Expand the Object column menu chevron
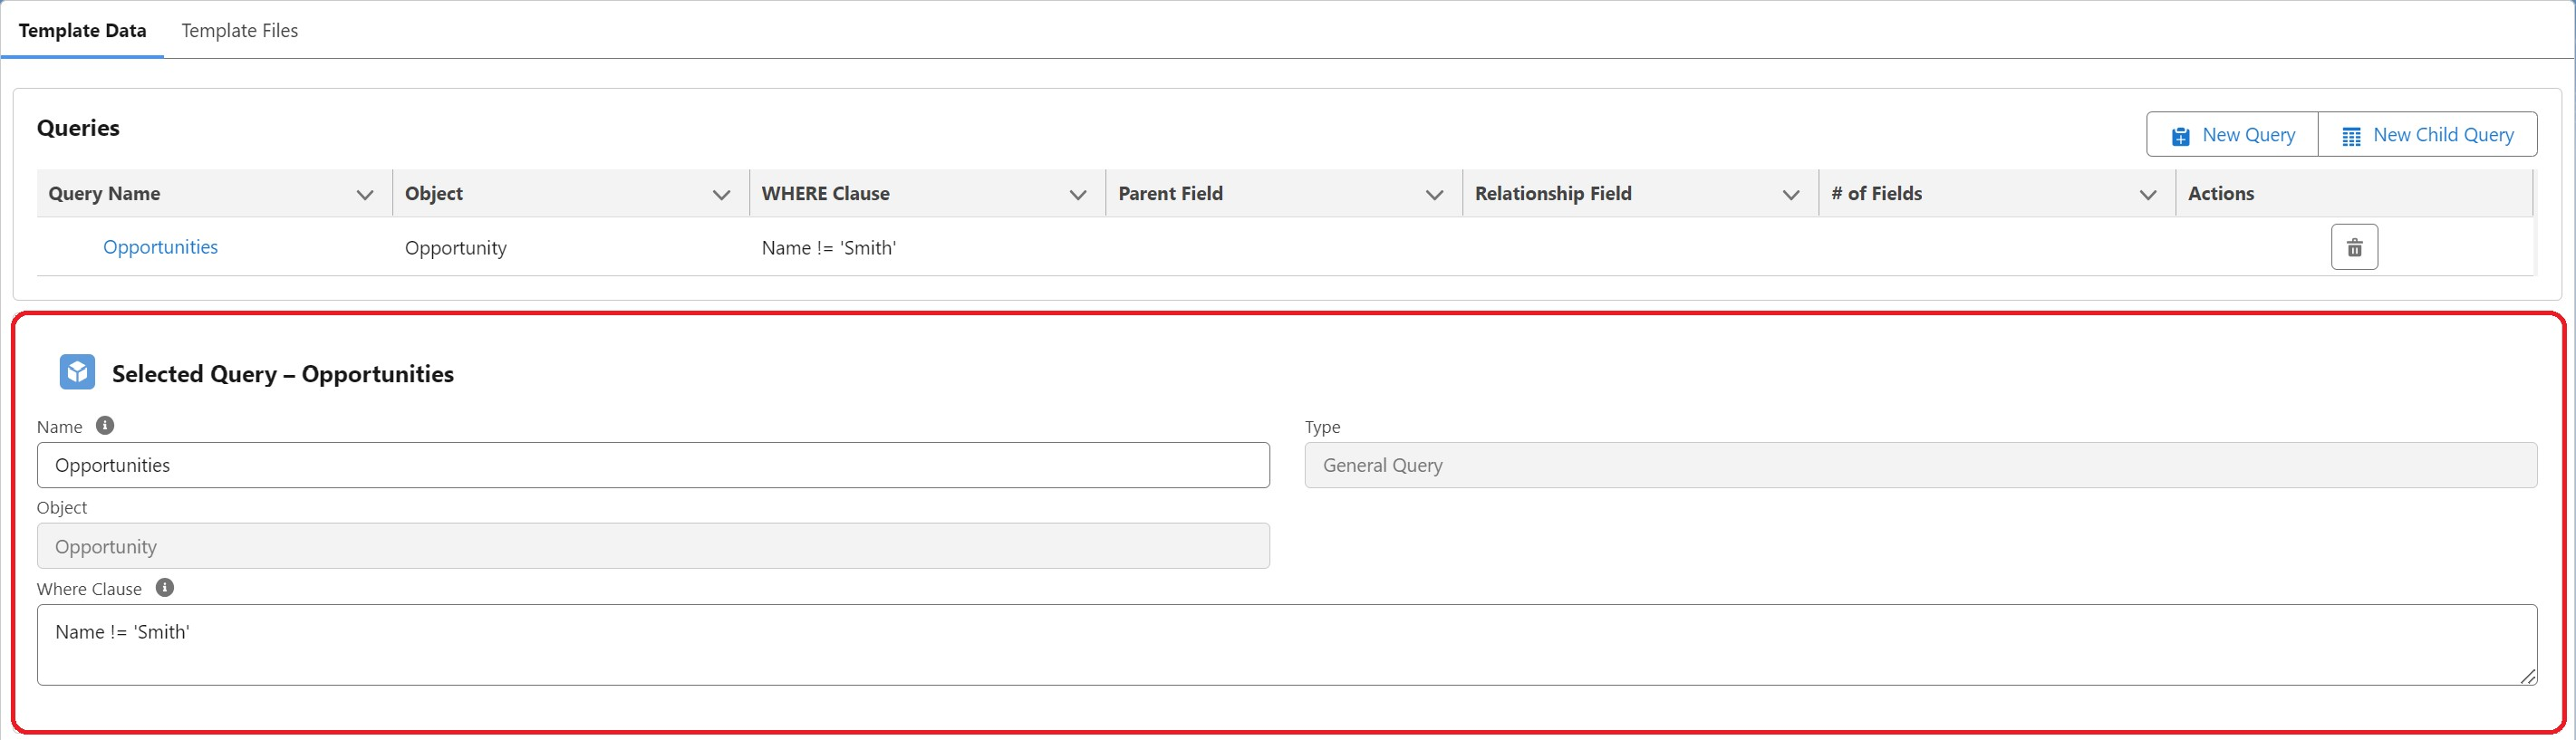The width and height of the screenshot is (2576, 740). click(721, 195)
